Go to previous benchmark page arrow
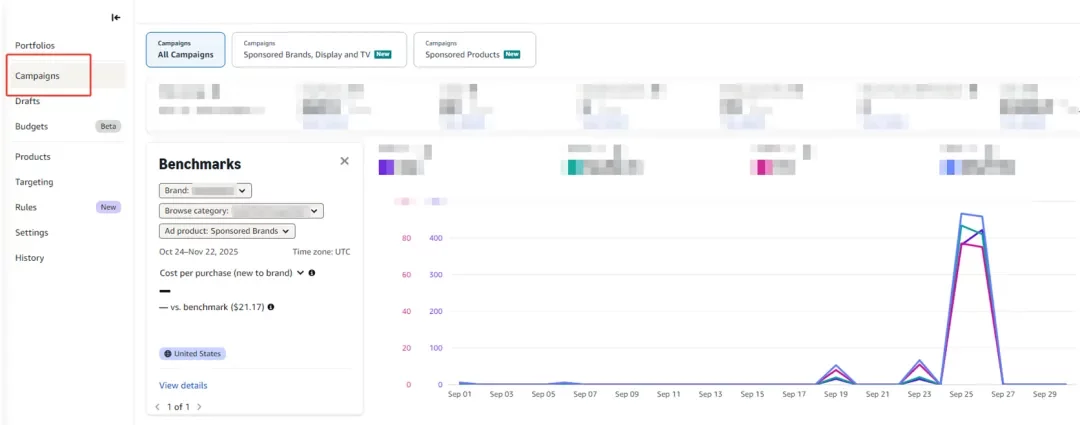Viewport: 1080px width, 425px height. [157, 407]
